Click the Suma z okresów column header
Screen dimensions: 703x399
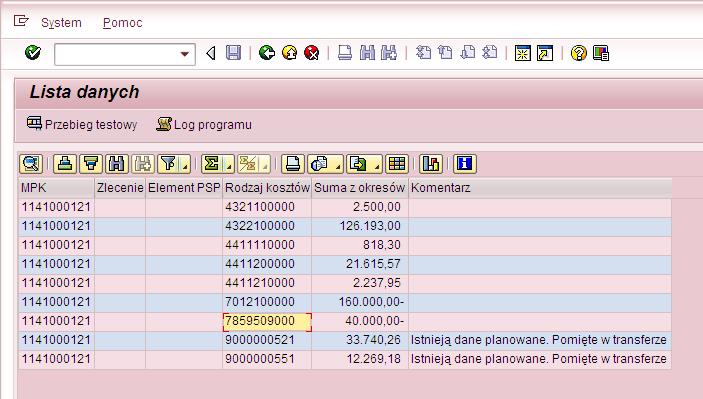[x=360, y=188]
